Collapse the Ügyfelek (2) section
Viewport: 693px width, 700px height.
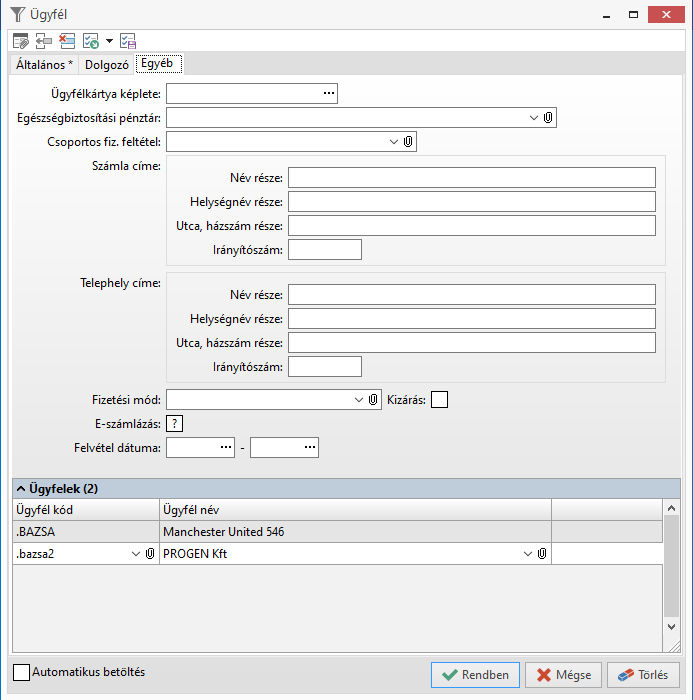click(x=21, y=489)
